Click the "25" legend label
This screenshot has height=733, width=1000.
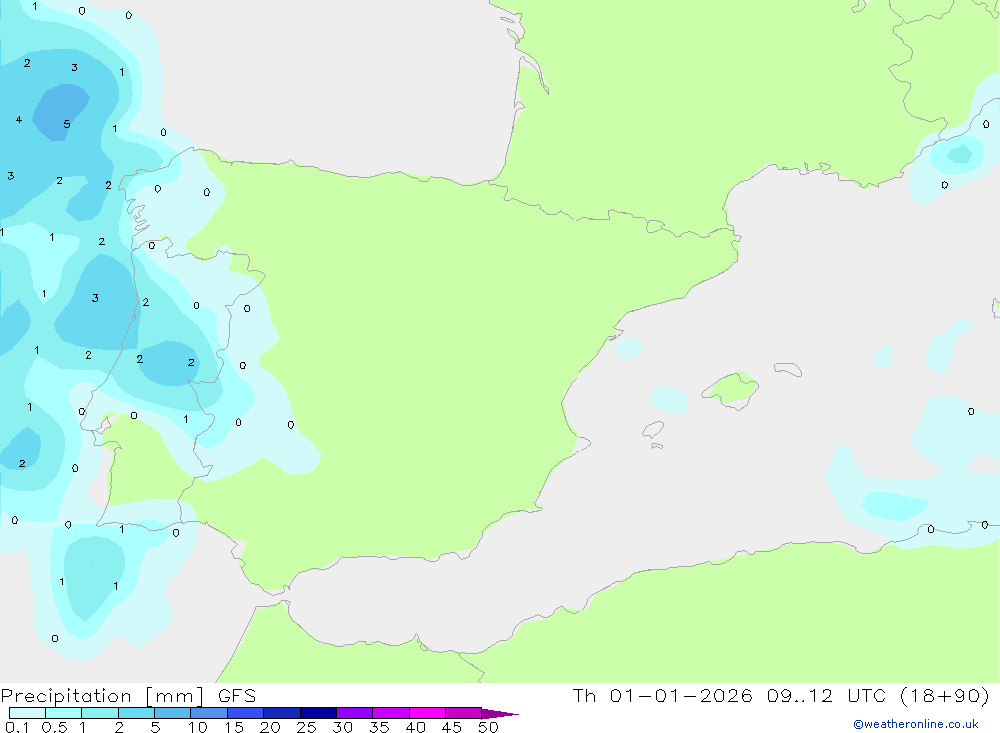pos(307,727)
